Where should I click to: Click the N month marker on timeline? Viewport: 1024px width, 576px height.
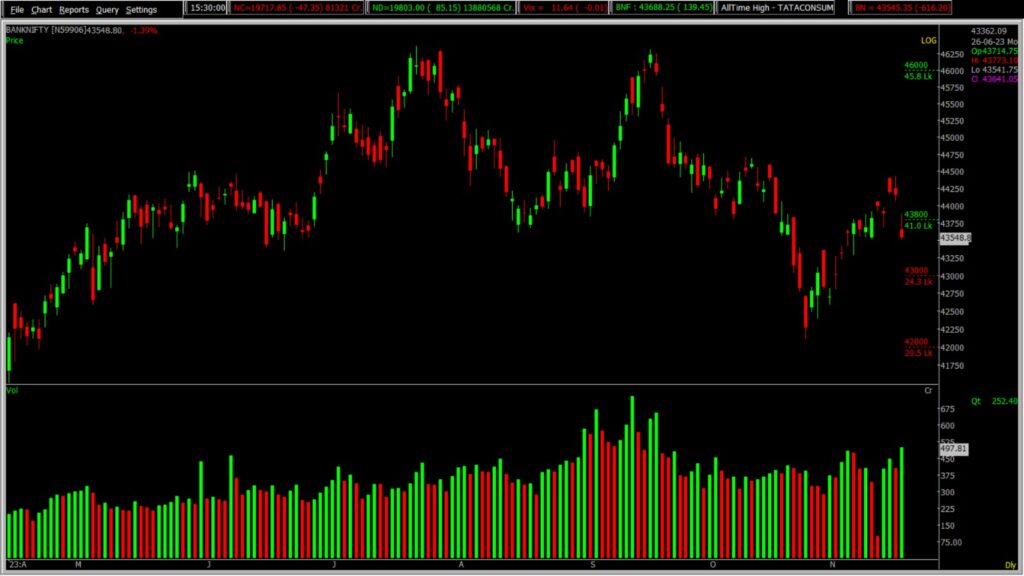pyautogui.click(x=832, y=564)
